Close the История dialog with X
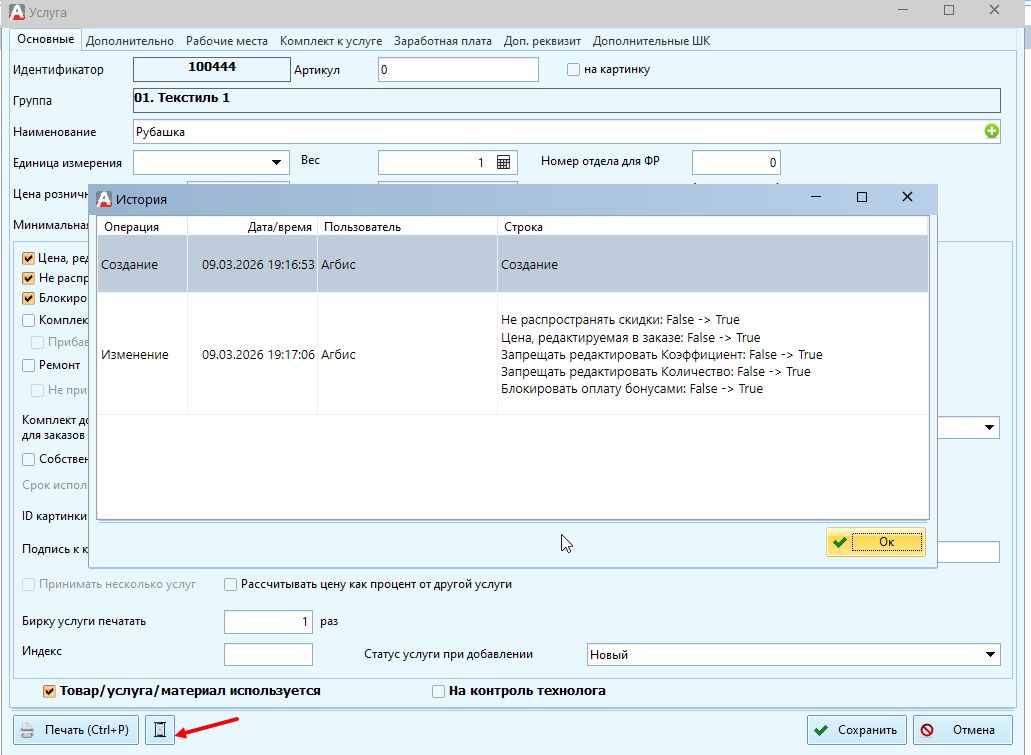Screen dimensions: 1031x755 [x=907, y=197]
